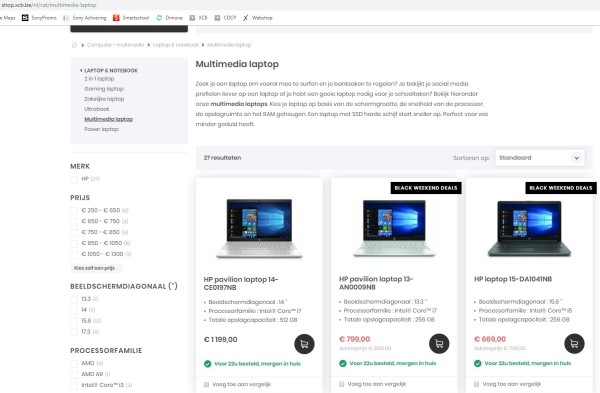Viewport: 600px width, 393px height.
Task: Select 13.3 inch screen size filter
Action: click(74, 299)
